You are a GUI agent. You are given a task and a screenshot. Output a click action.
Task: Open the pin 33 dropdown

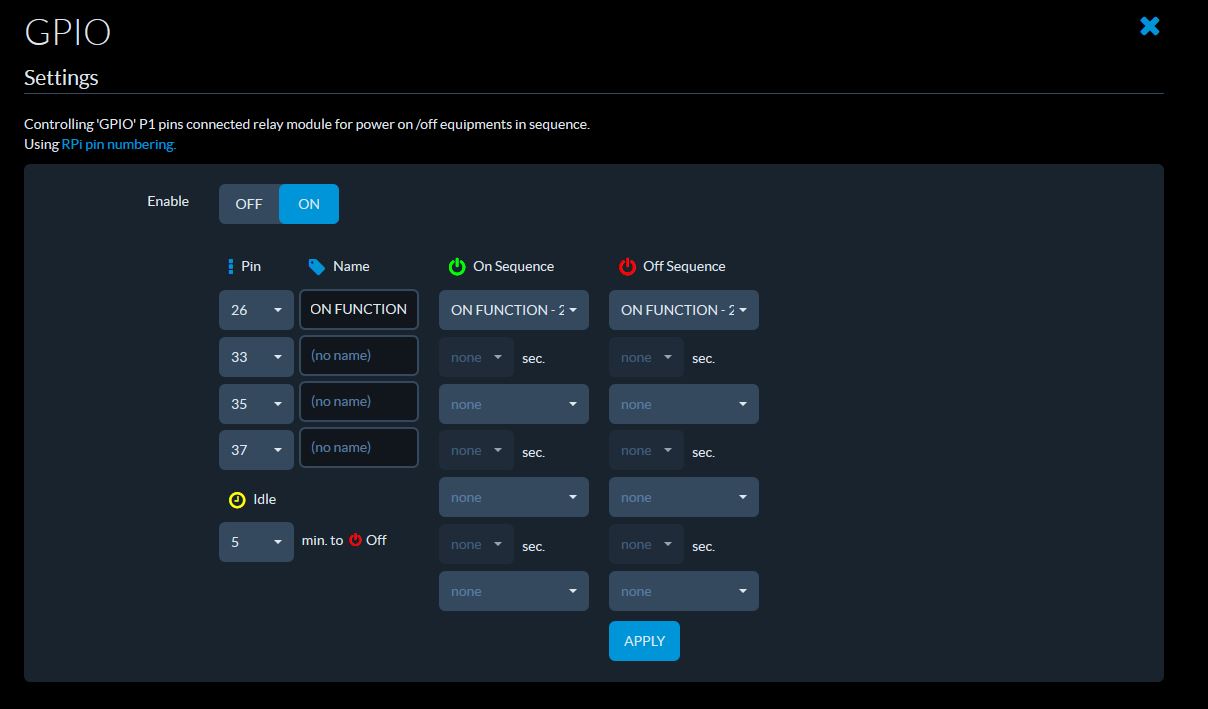(x=256, y=357)
